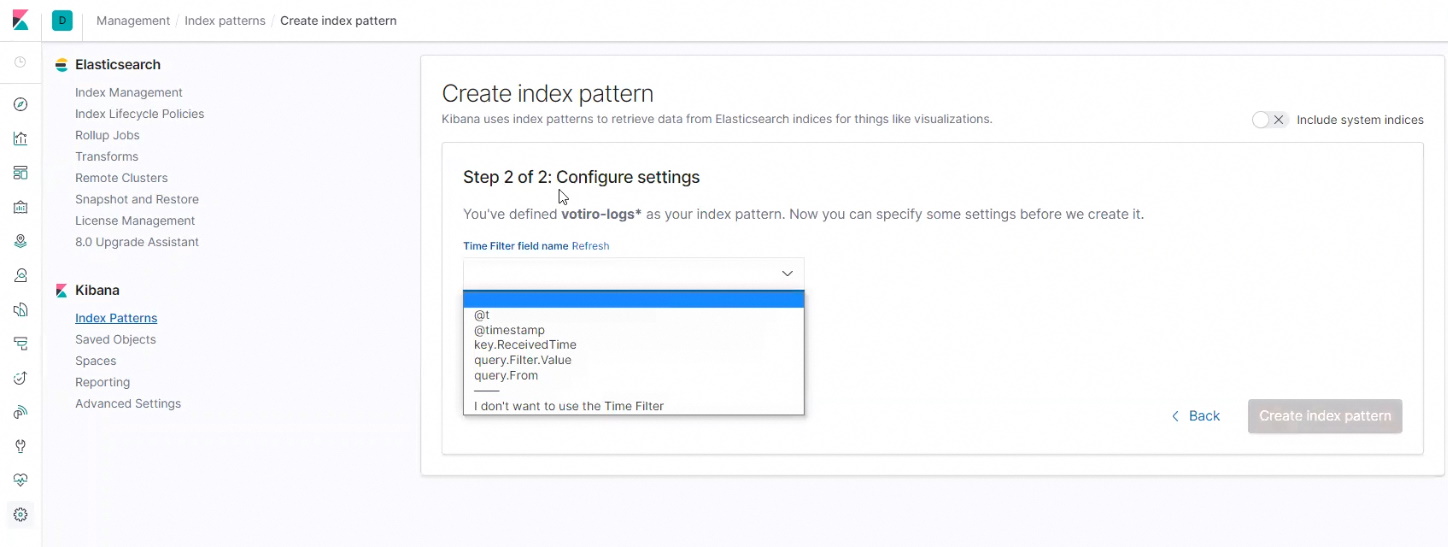Click Create index pattern button
This screenshot has height=547, width=1448.
[x=1325, y=416]
